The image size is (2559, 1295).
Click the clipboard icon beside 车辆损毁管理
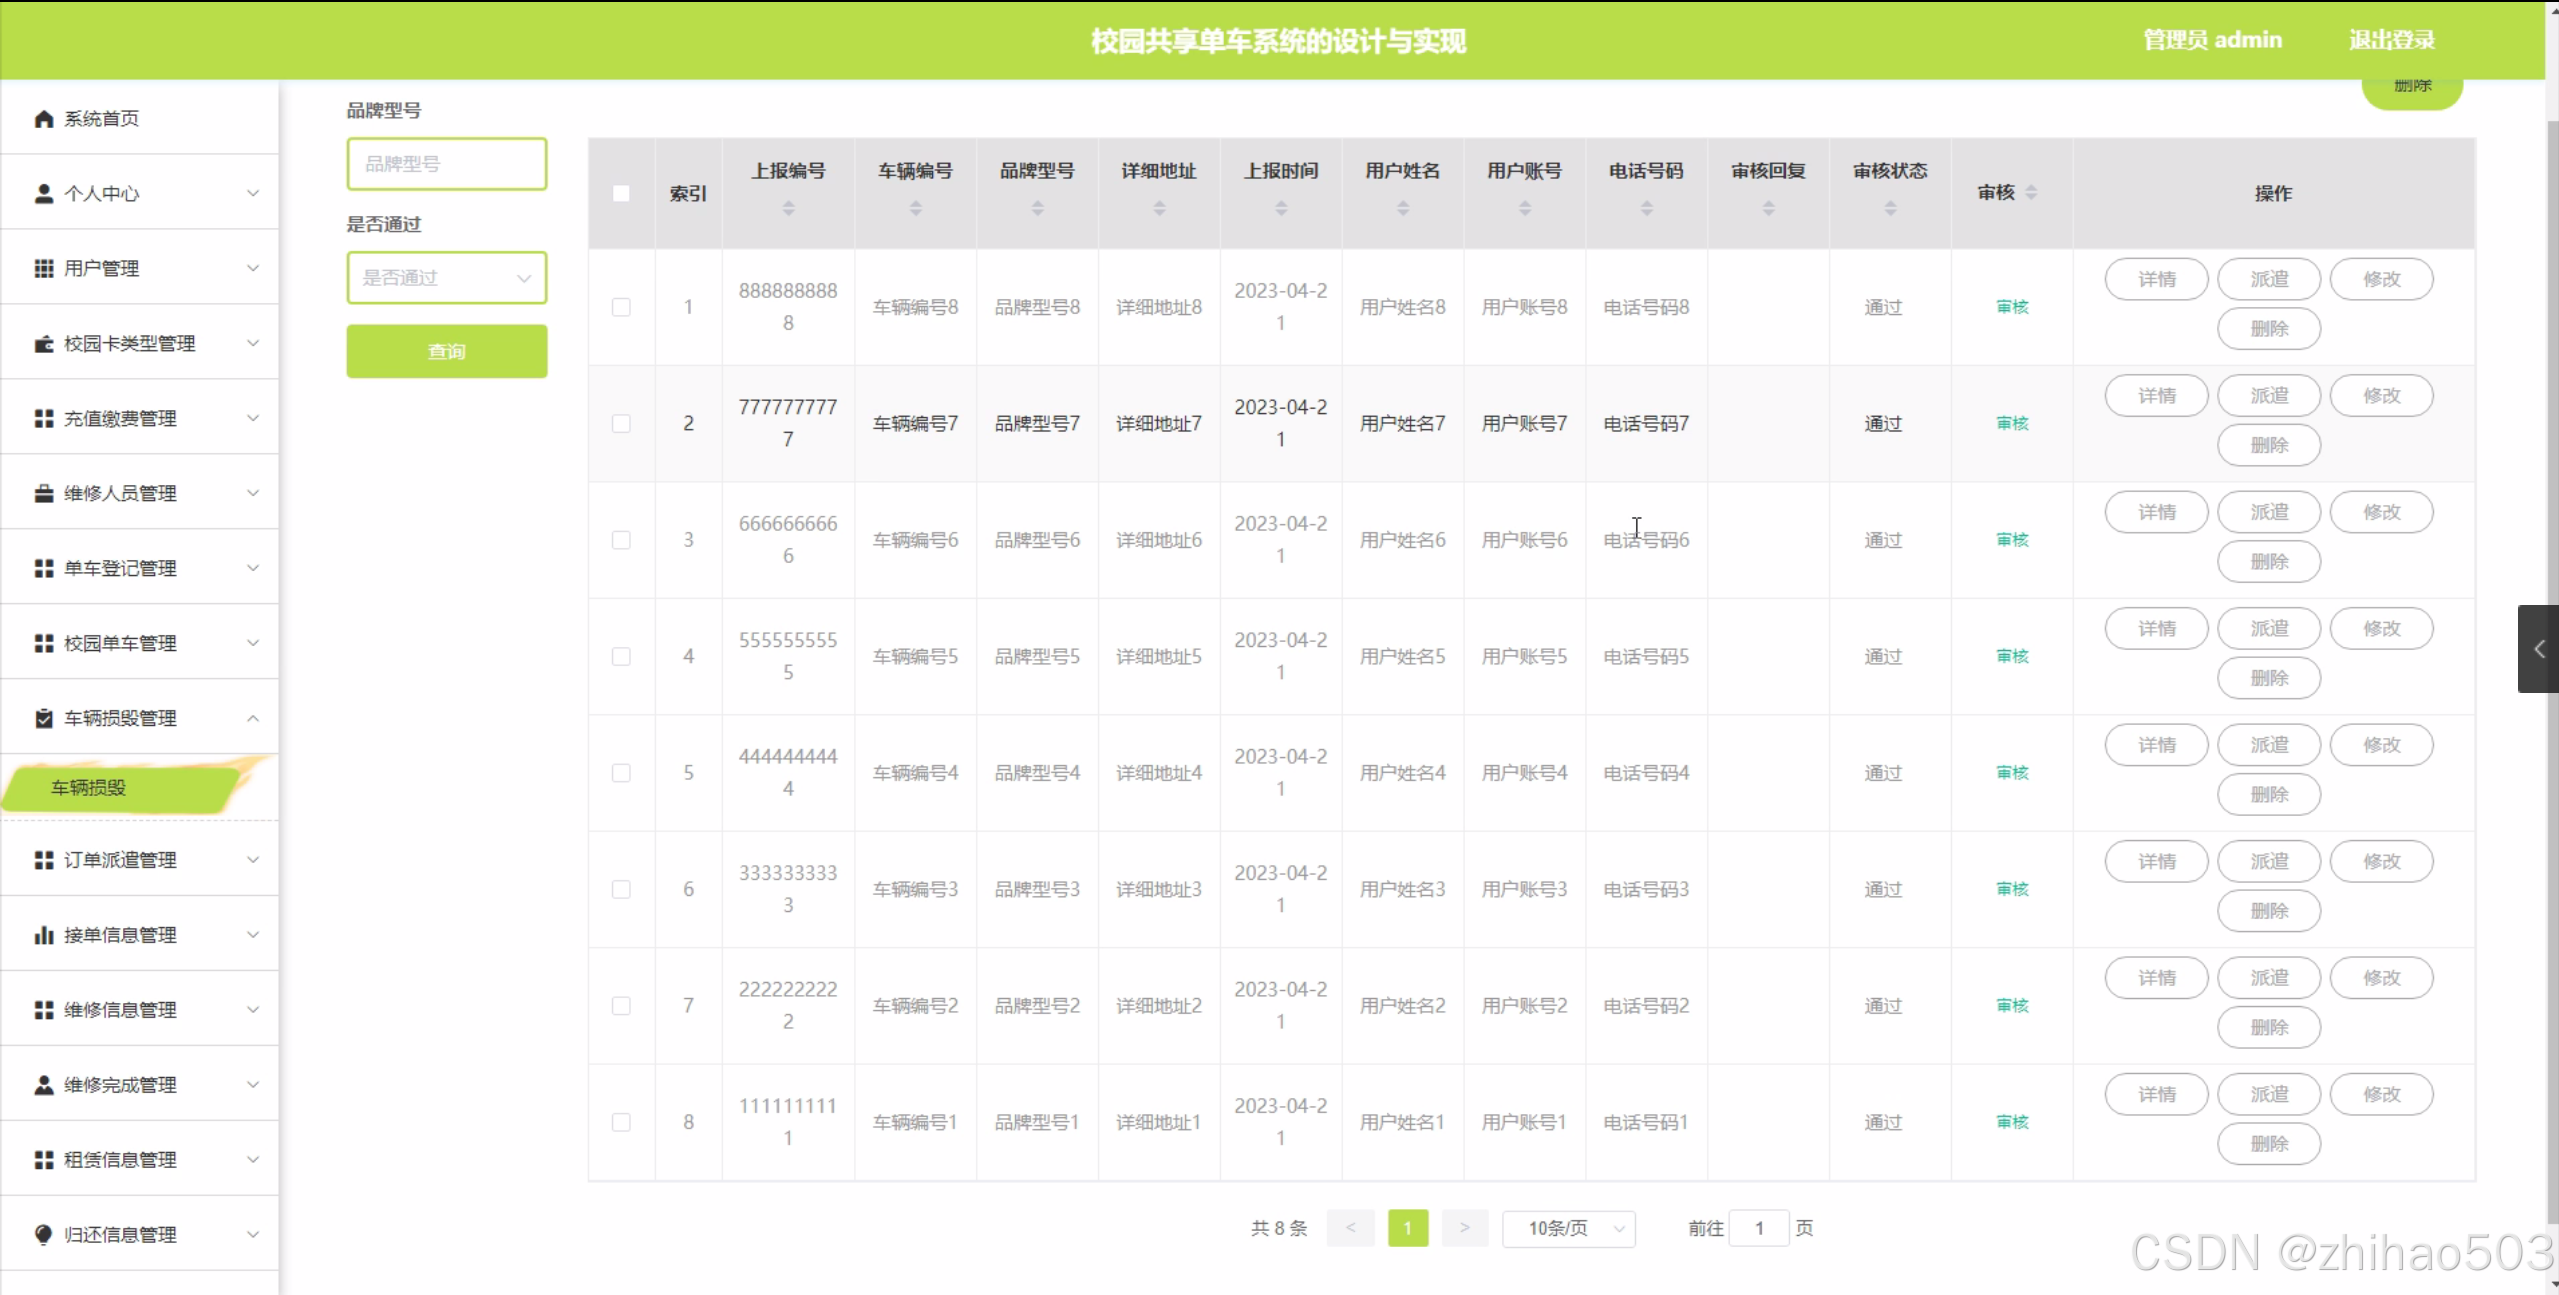43,718
